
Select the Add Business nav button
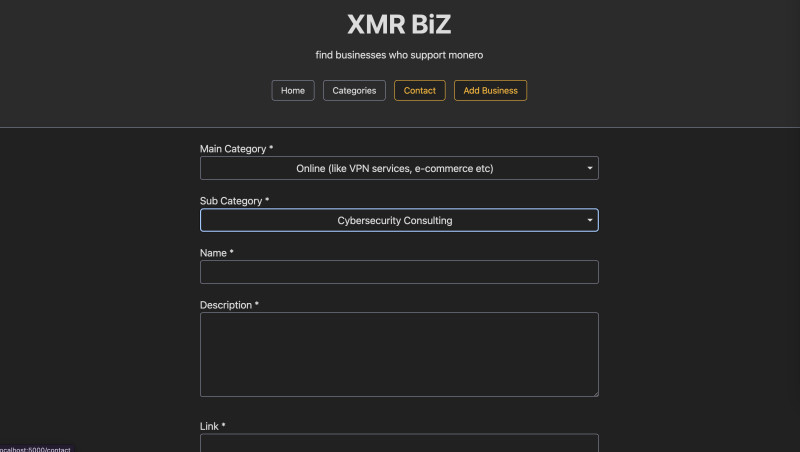click(490, 91)
